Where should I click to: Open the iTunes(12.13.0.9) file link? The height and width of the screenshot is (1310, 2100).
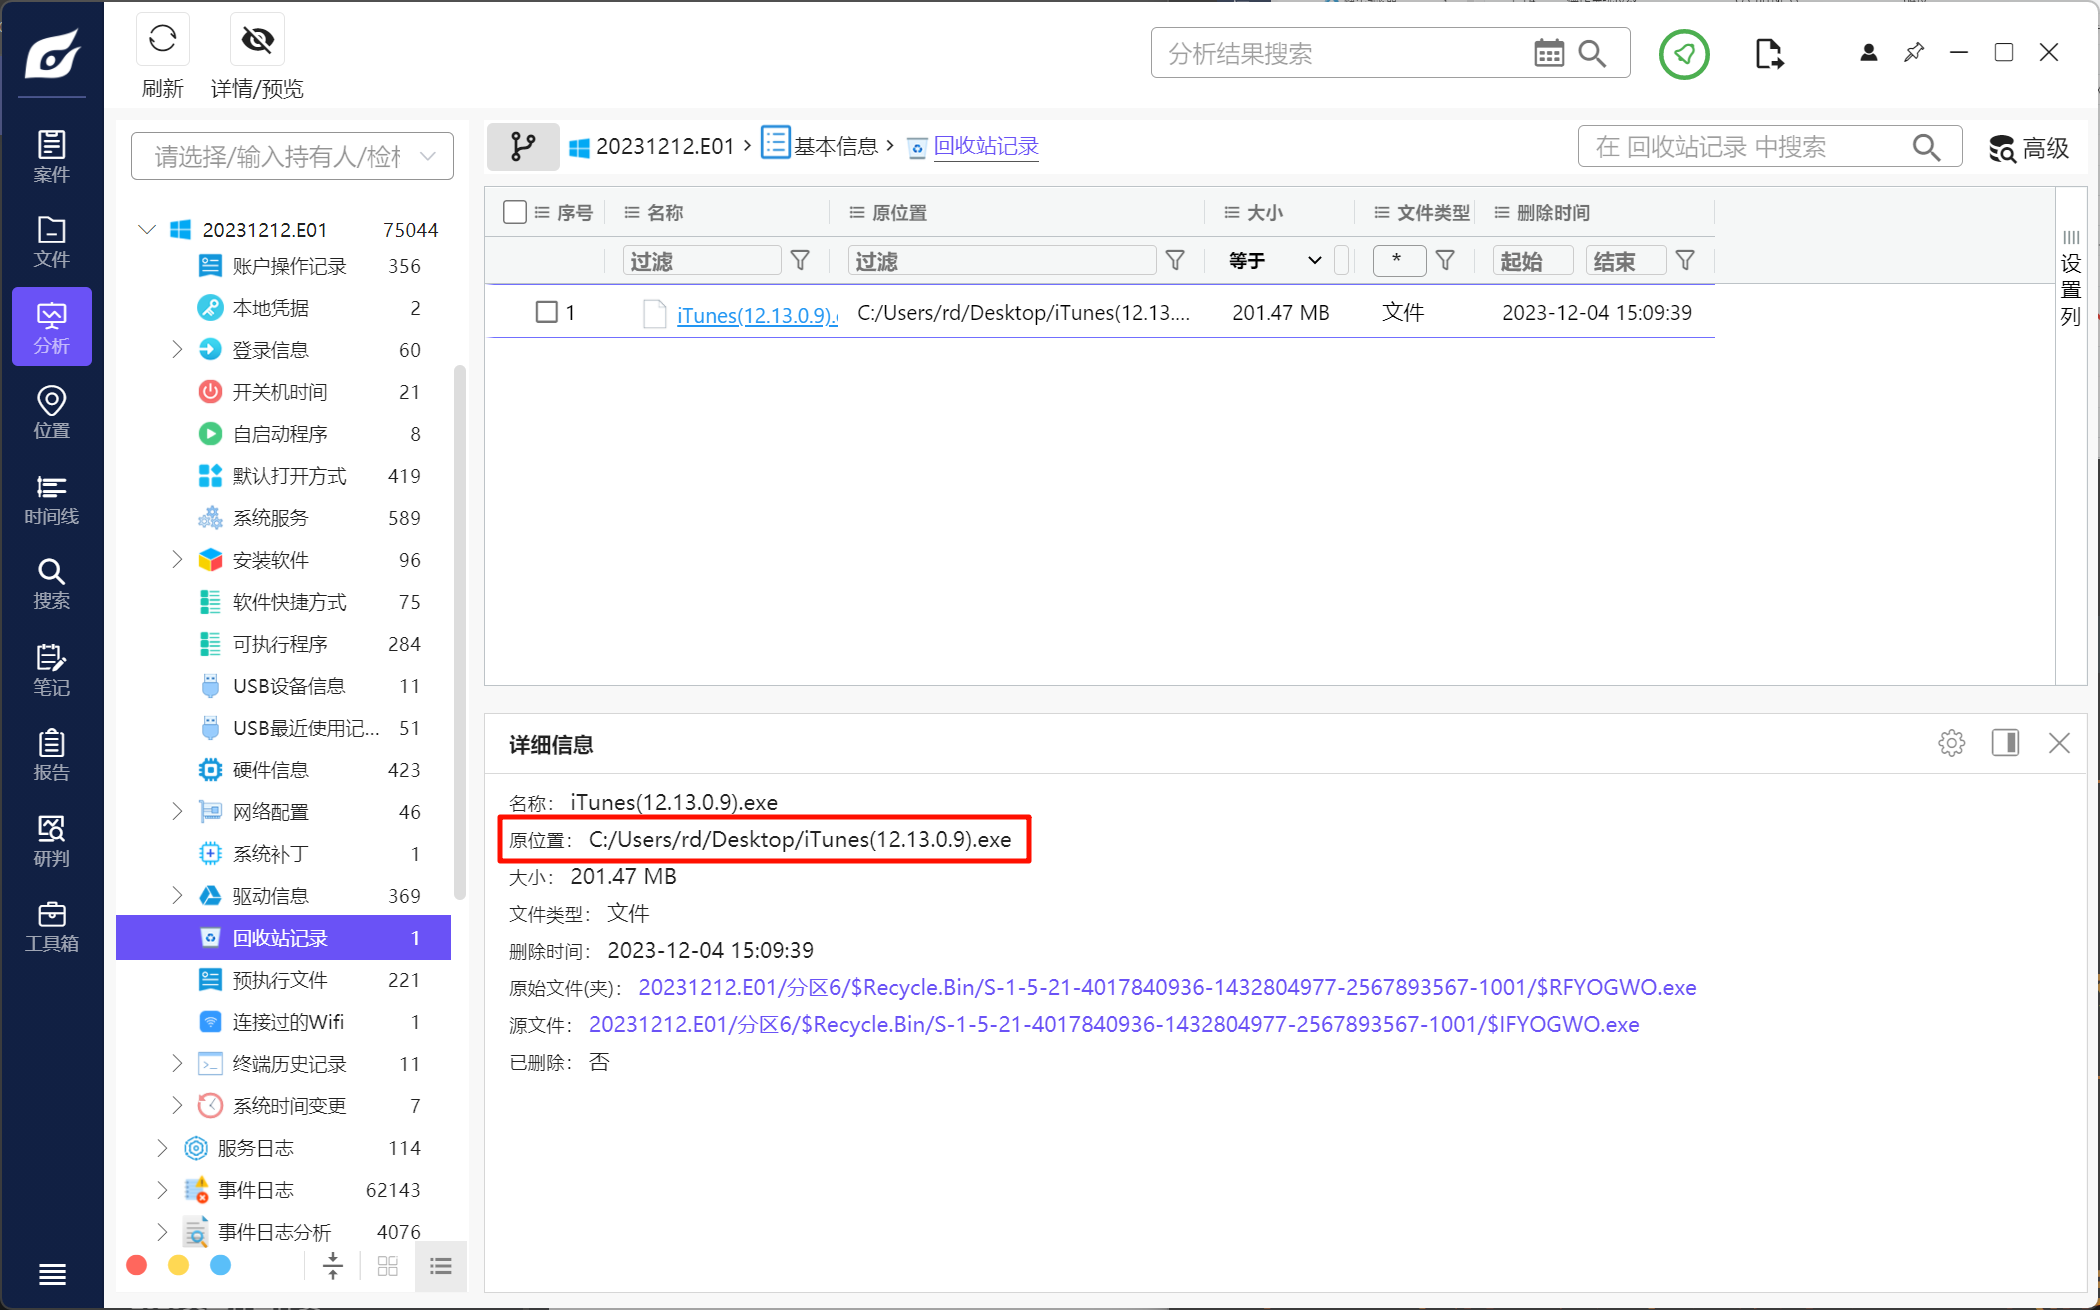pos(756,315)
